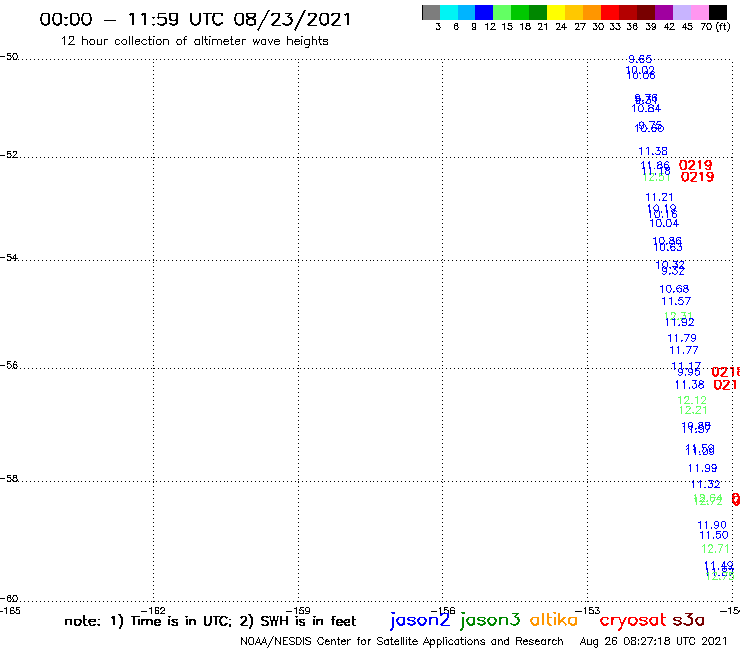Click the gray 3 ft legend swatch
The width and height of the screenshot is (740, 650).
click(431, 12)
